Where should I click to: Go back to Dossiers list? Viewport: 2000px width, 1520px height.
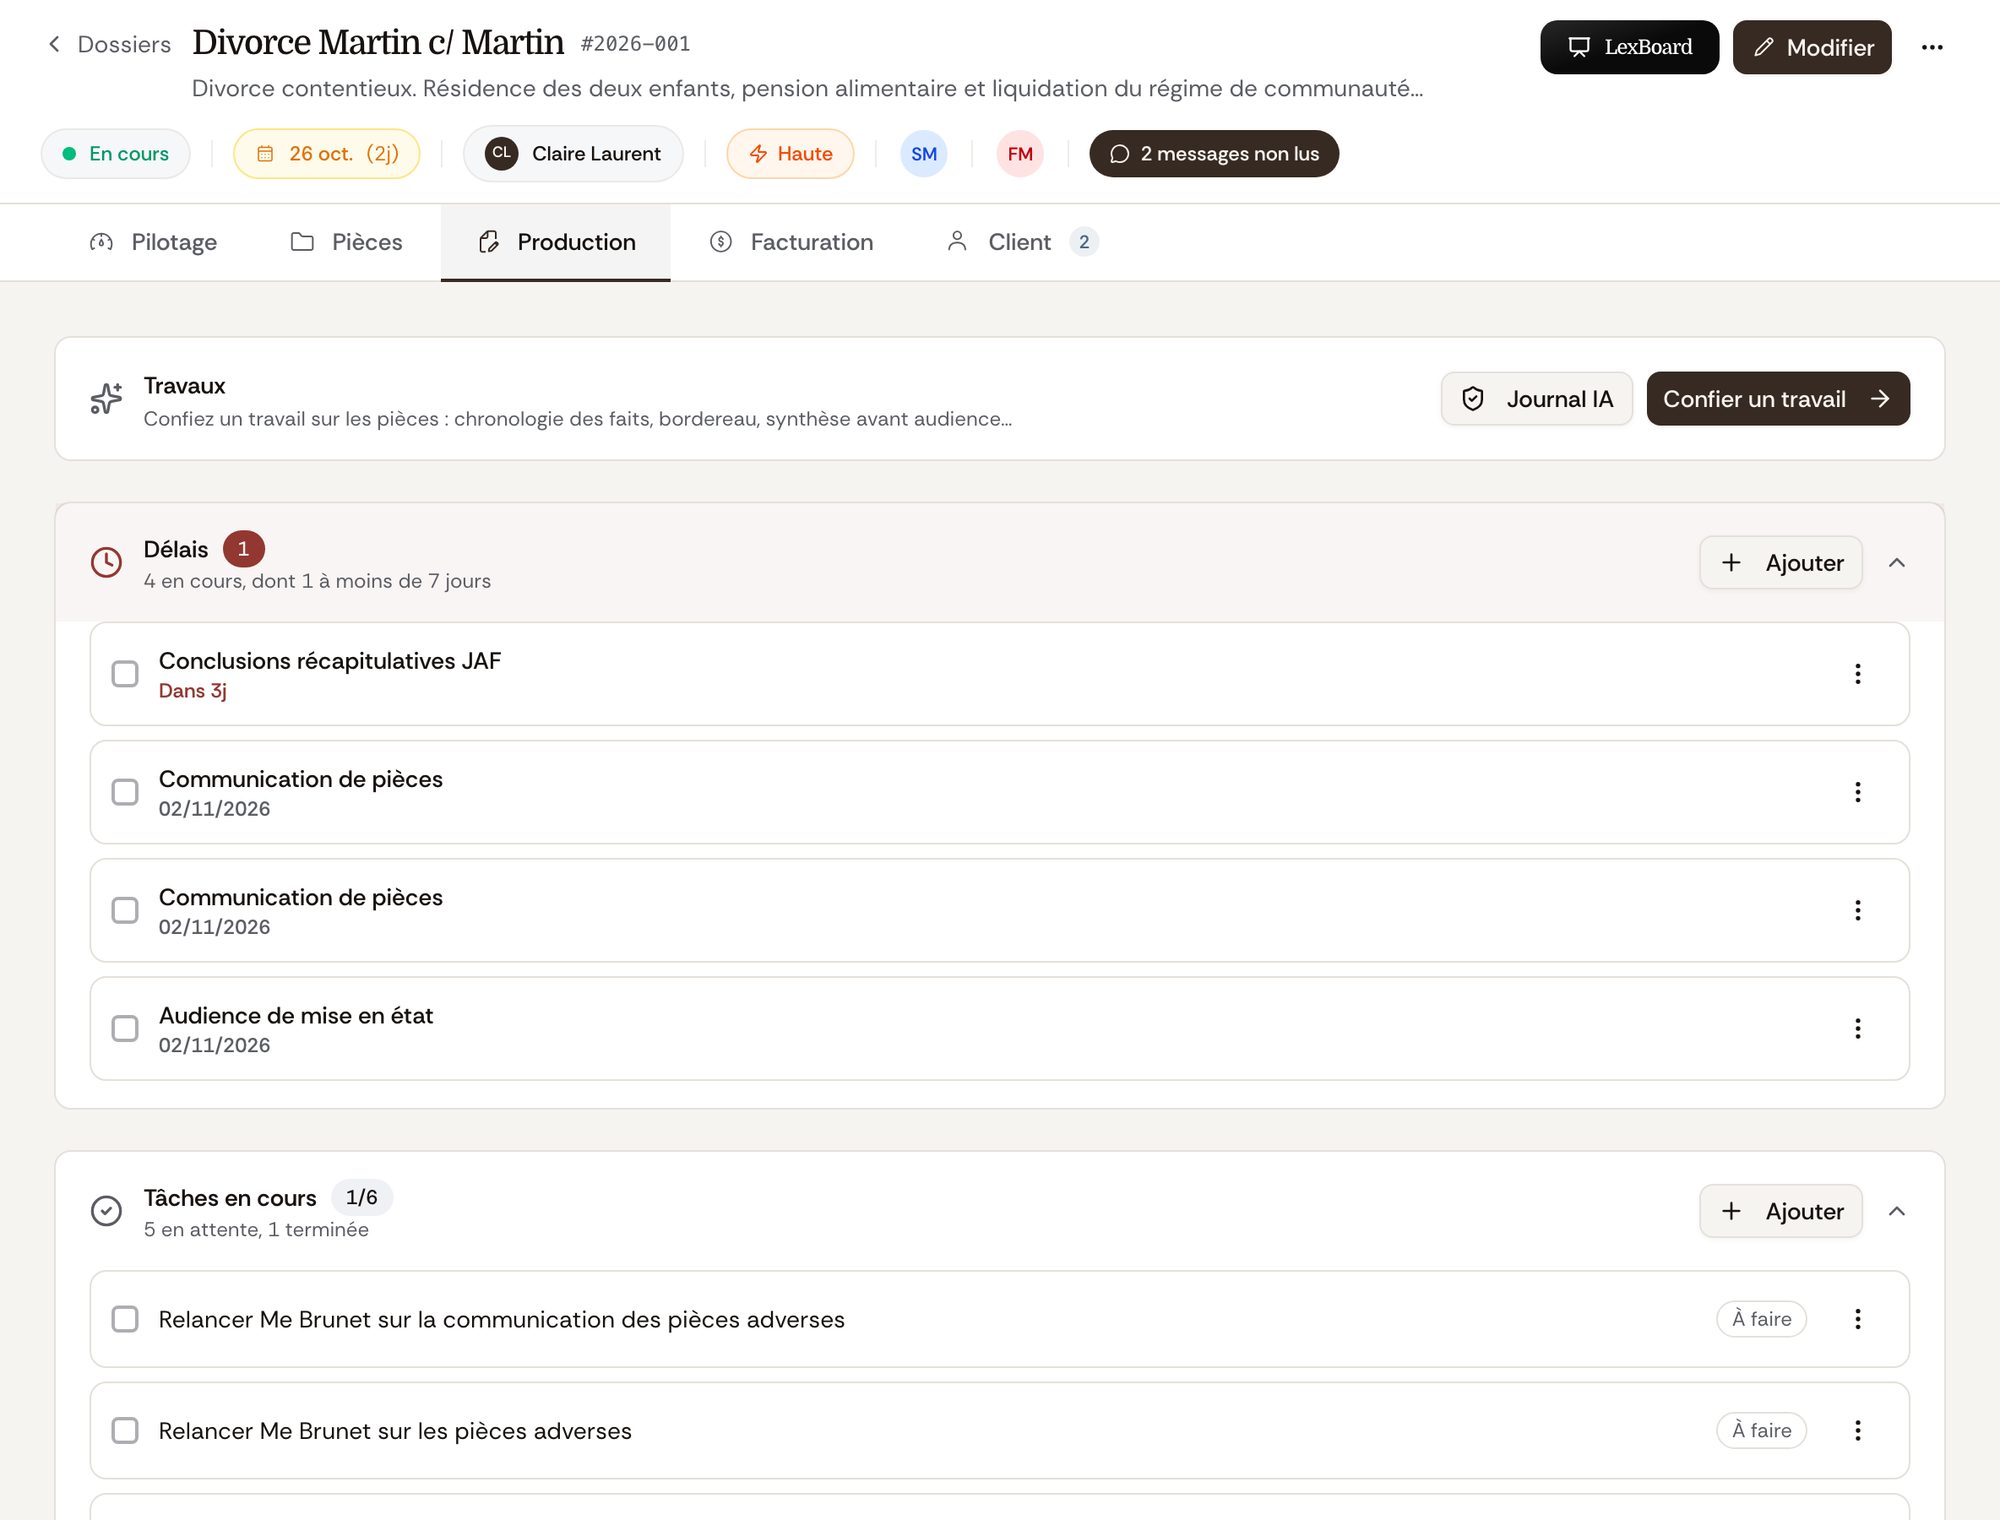point(109,45)
